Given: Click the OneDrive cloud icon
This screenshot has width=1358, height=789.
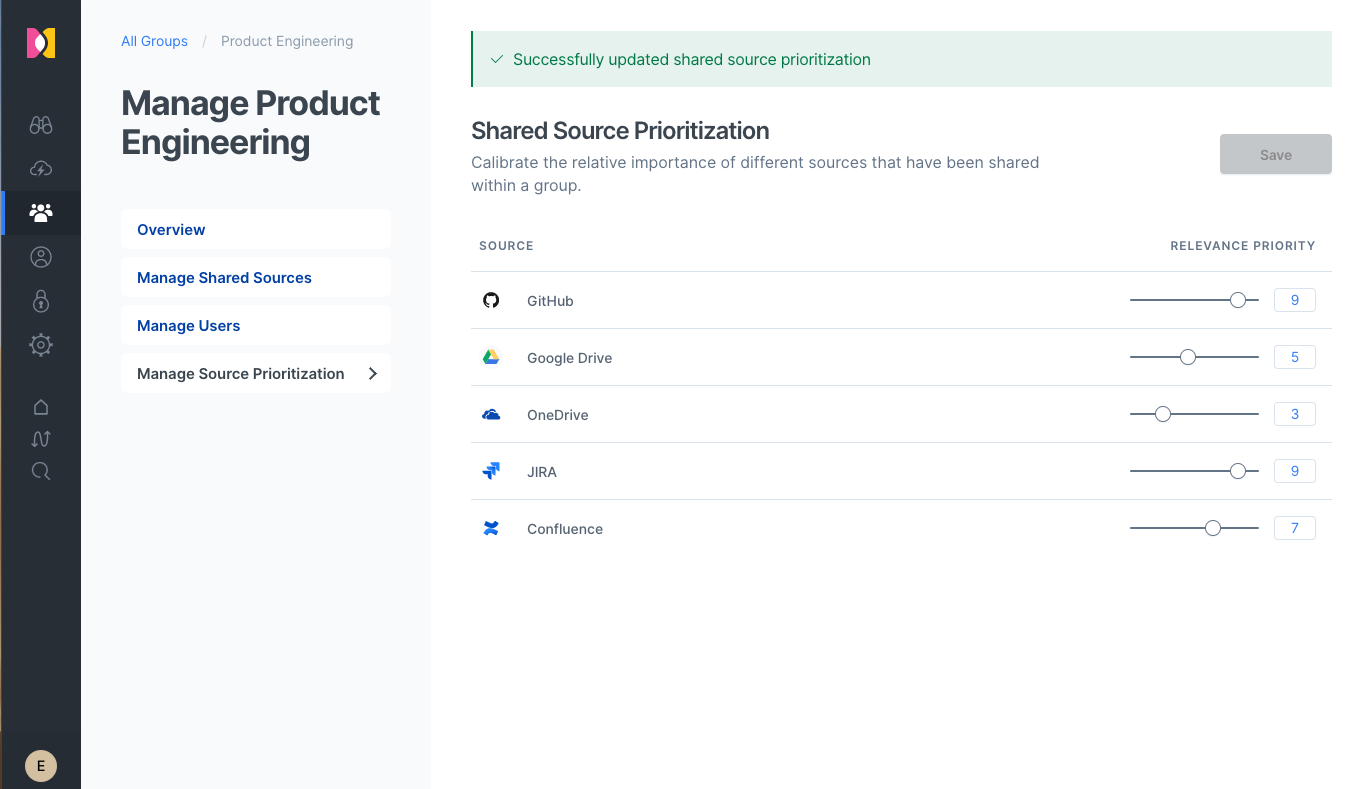Looking at the screenshot, I should tap(491, 414).
